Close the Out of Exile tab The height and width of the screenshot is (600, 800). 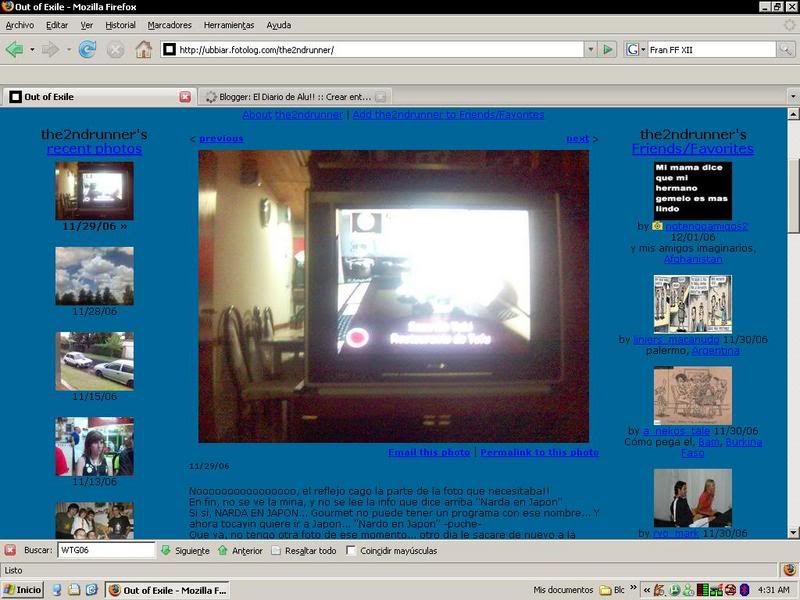(185, 96)
